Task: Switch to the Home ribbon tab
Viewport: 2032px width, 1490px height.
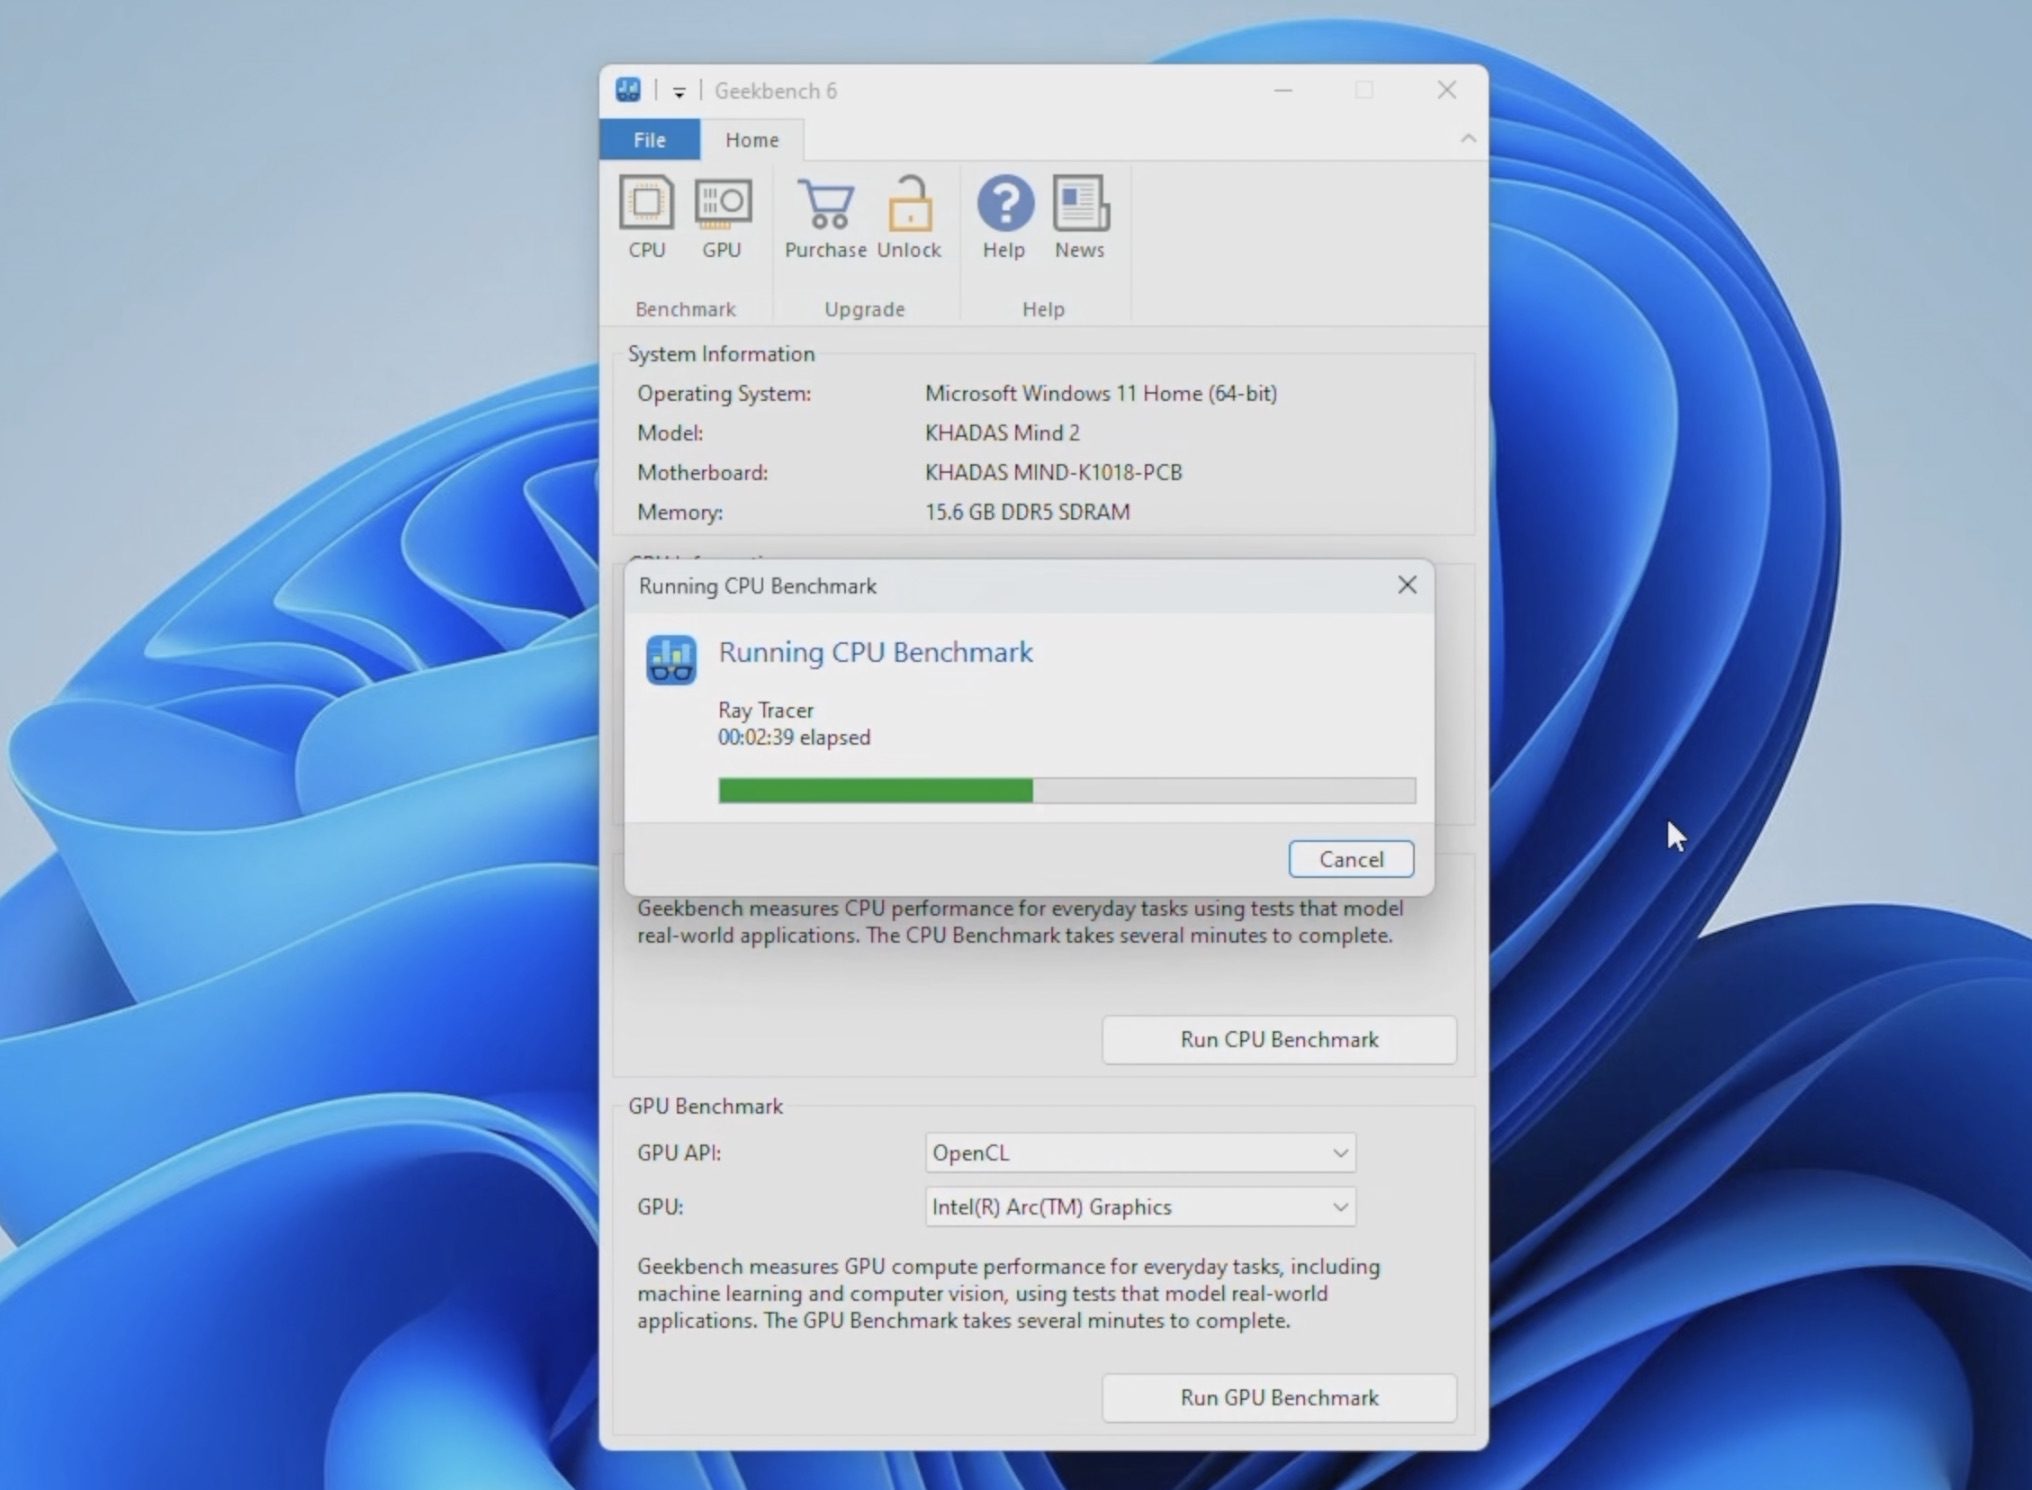Action: click(x=751, y=140)
